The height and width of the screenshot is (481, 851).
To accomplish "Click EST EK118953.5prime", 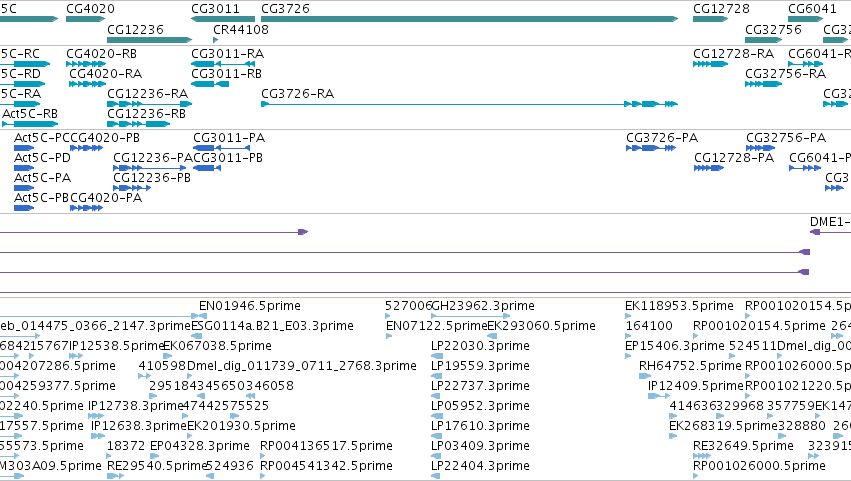I will 679,306.
